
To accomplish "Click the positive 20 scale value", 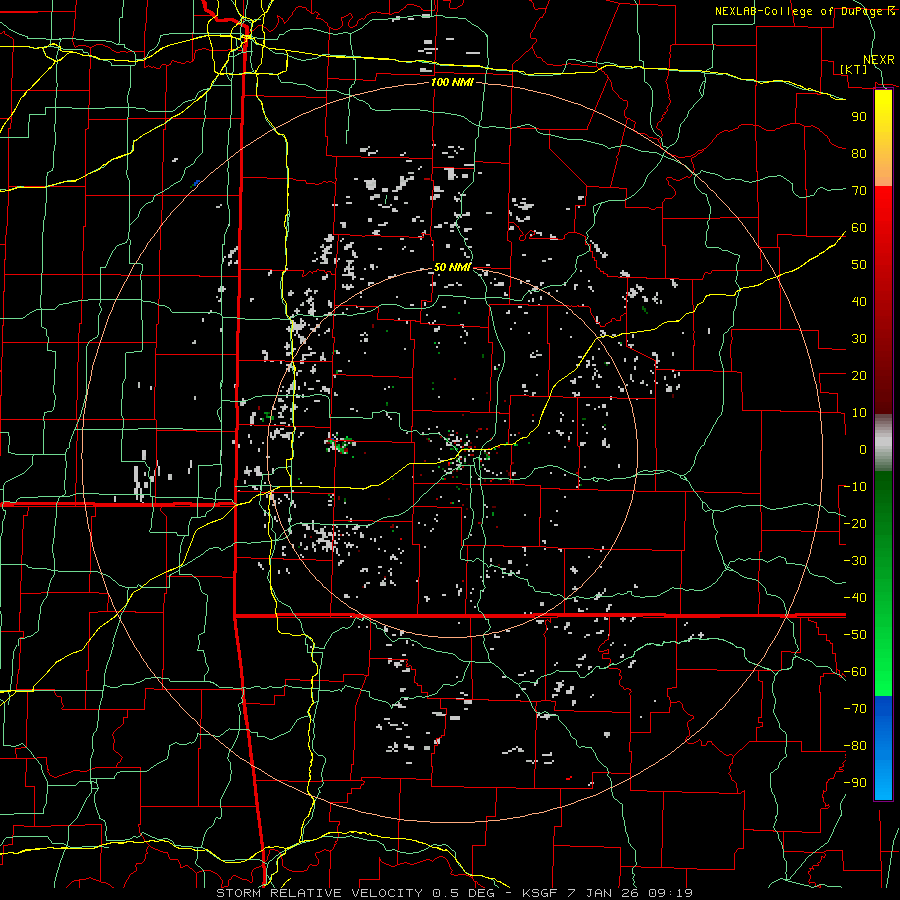I will [x=859, y=376].
